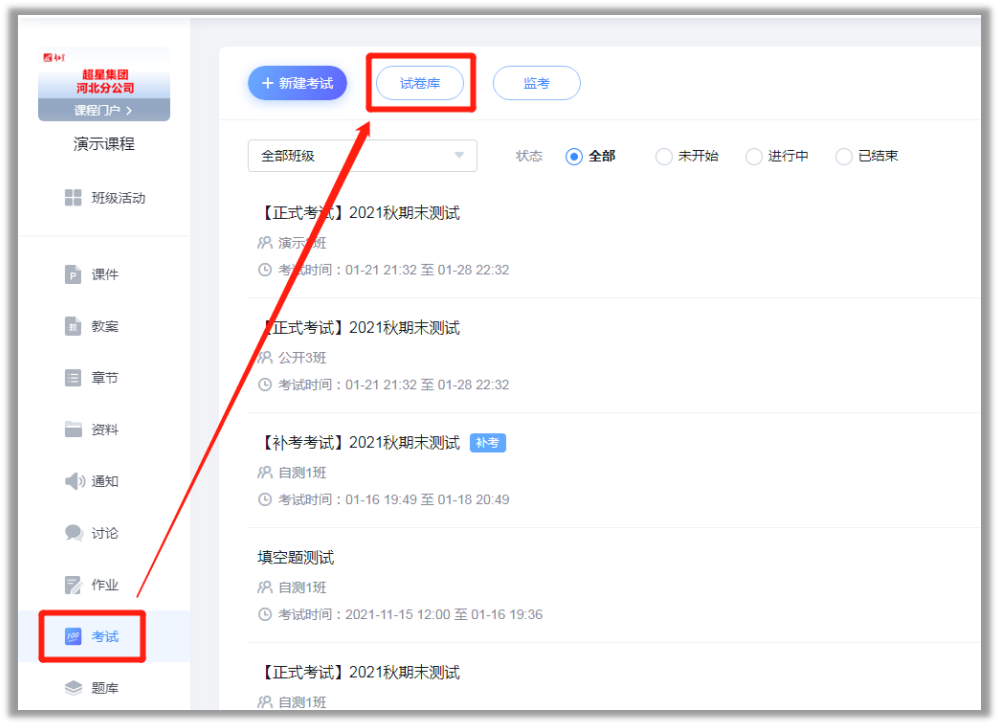This screenshot has height=726, width=999.
Task: Click the 考试 score icon
Action: tap(73, 636)
